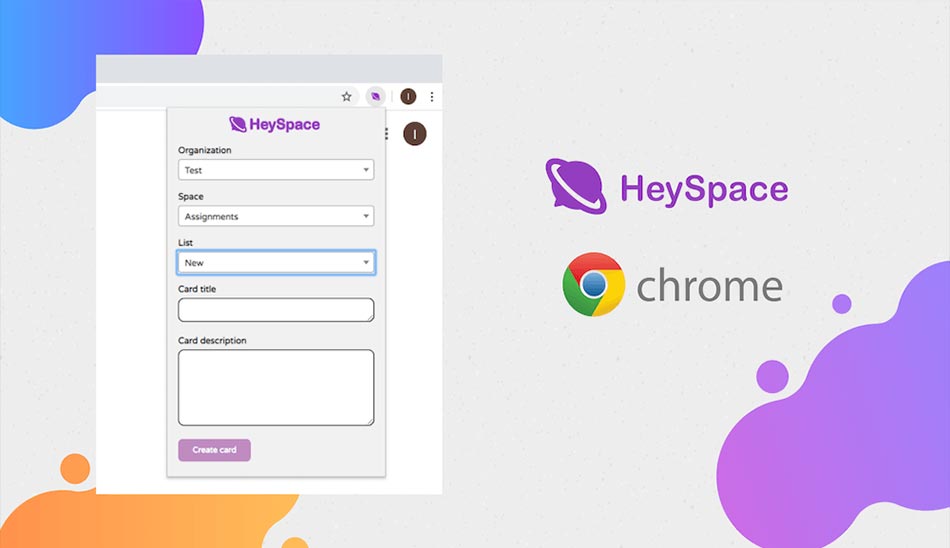Click the Create card button
This screenshot has height=548, width=950.
[x=214, y=450]
